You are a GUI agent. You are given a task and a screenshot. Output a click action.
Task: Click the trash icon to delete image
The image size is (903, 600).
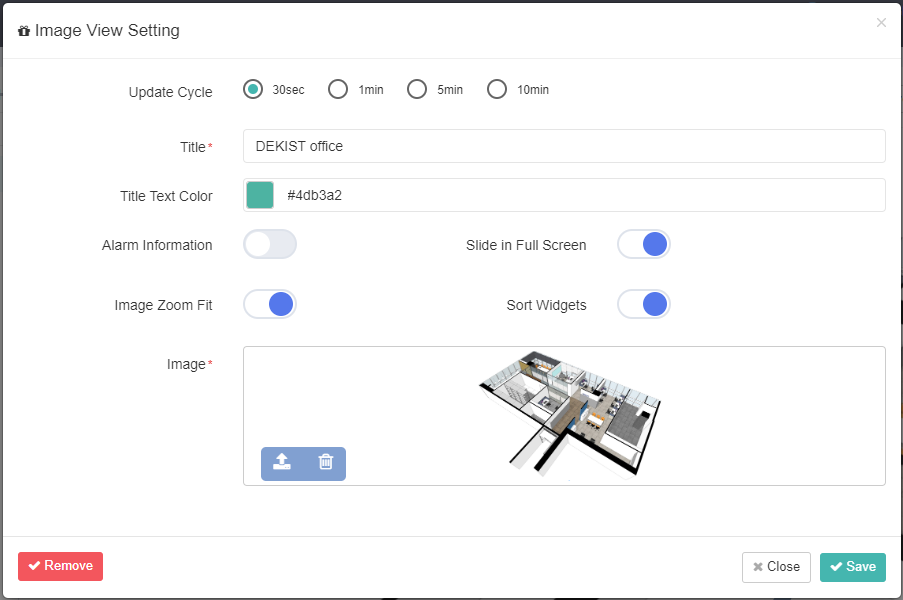pos(326,462)
